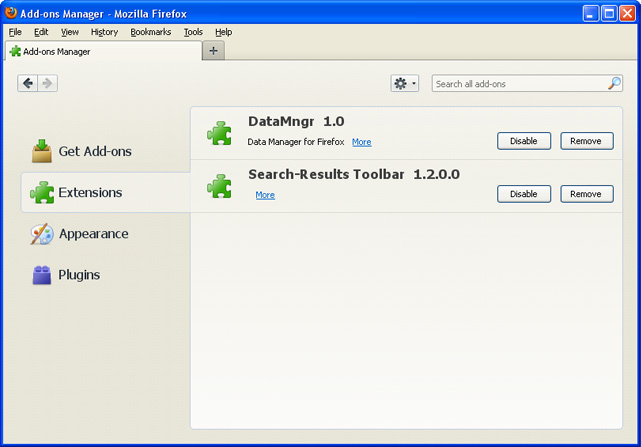Open the File menu
This screenshot has height=447, width=641.
(x=15, y=32)
